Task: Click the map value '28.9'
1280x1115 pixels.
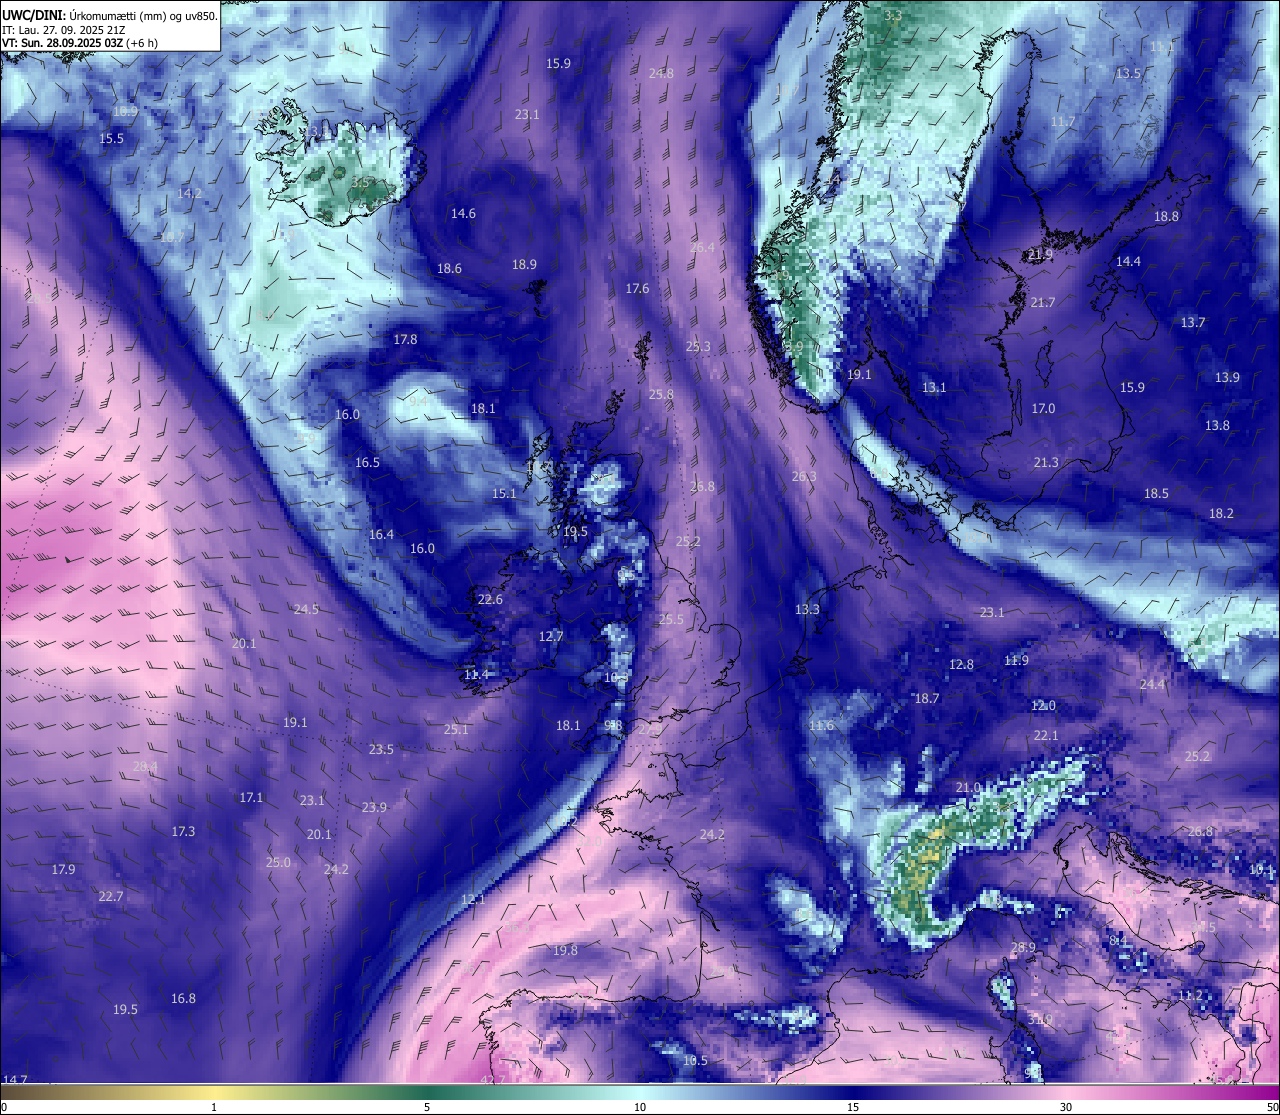Action: 1023,948
